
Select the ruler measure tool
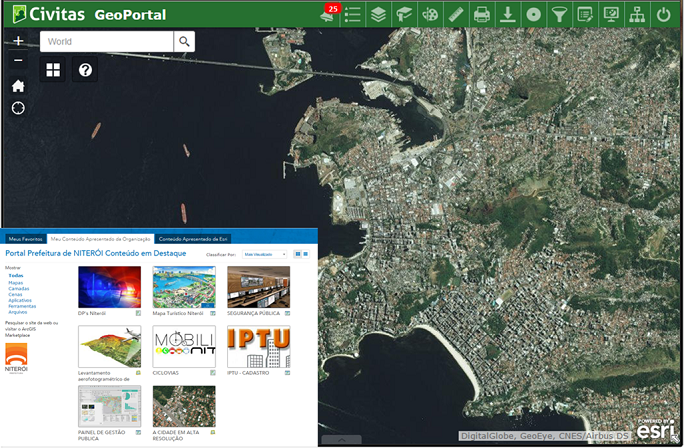pyautogui.click(x=456, y=14)
